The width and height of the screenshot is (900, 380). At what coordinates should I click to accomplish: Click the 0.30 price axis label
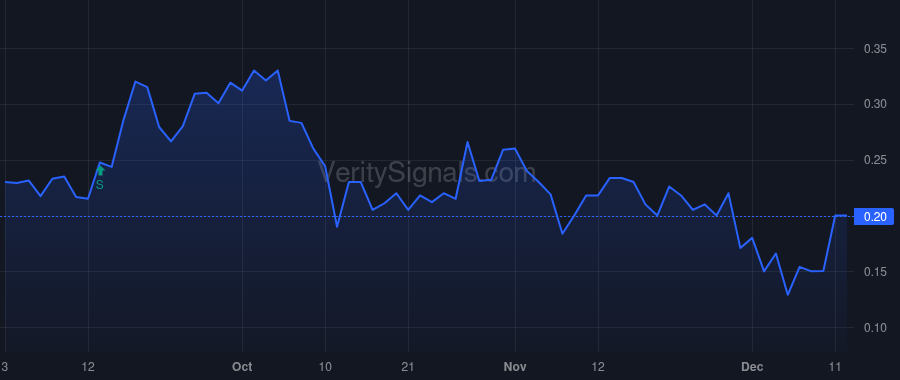pyautogui.click(x=875, y=104)
